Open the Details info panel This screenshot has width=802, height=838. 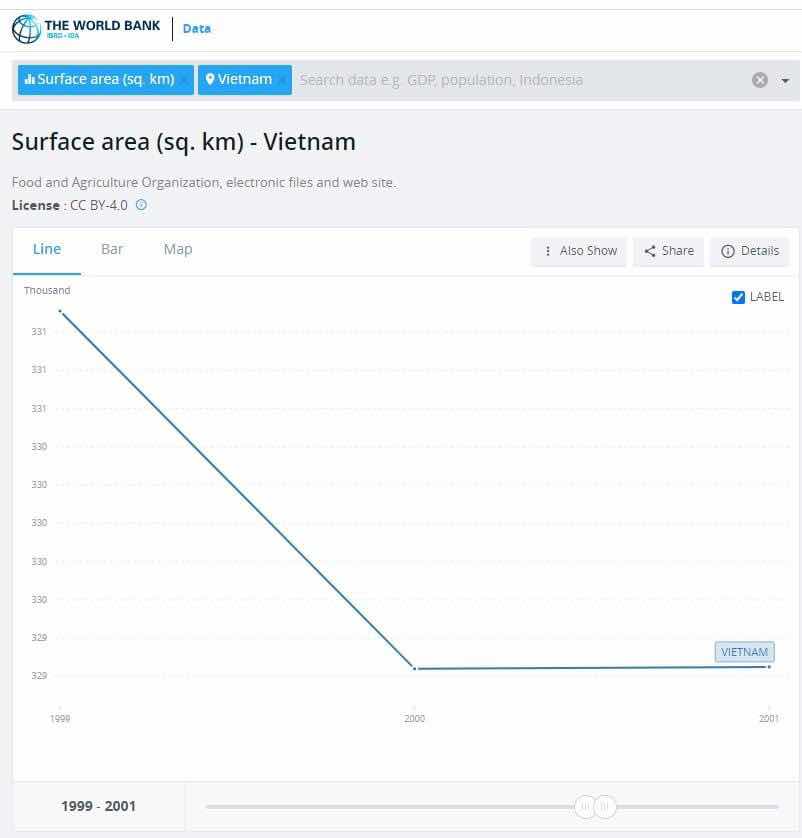pos(750,251)
